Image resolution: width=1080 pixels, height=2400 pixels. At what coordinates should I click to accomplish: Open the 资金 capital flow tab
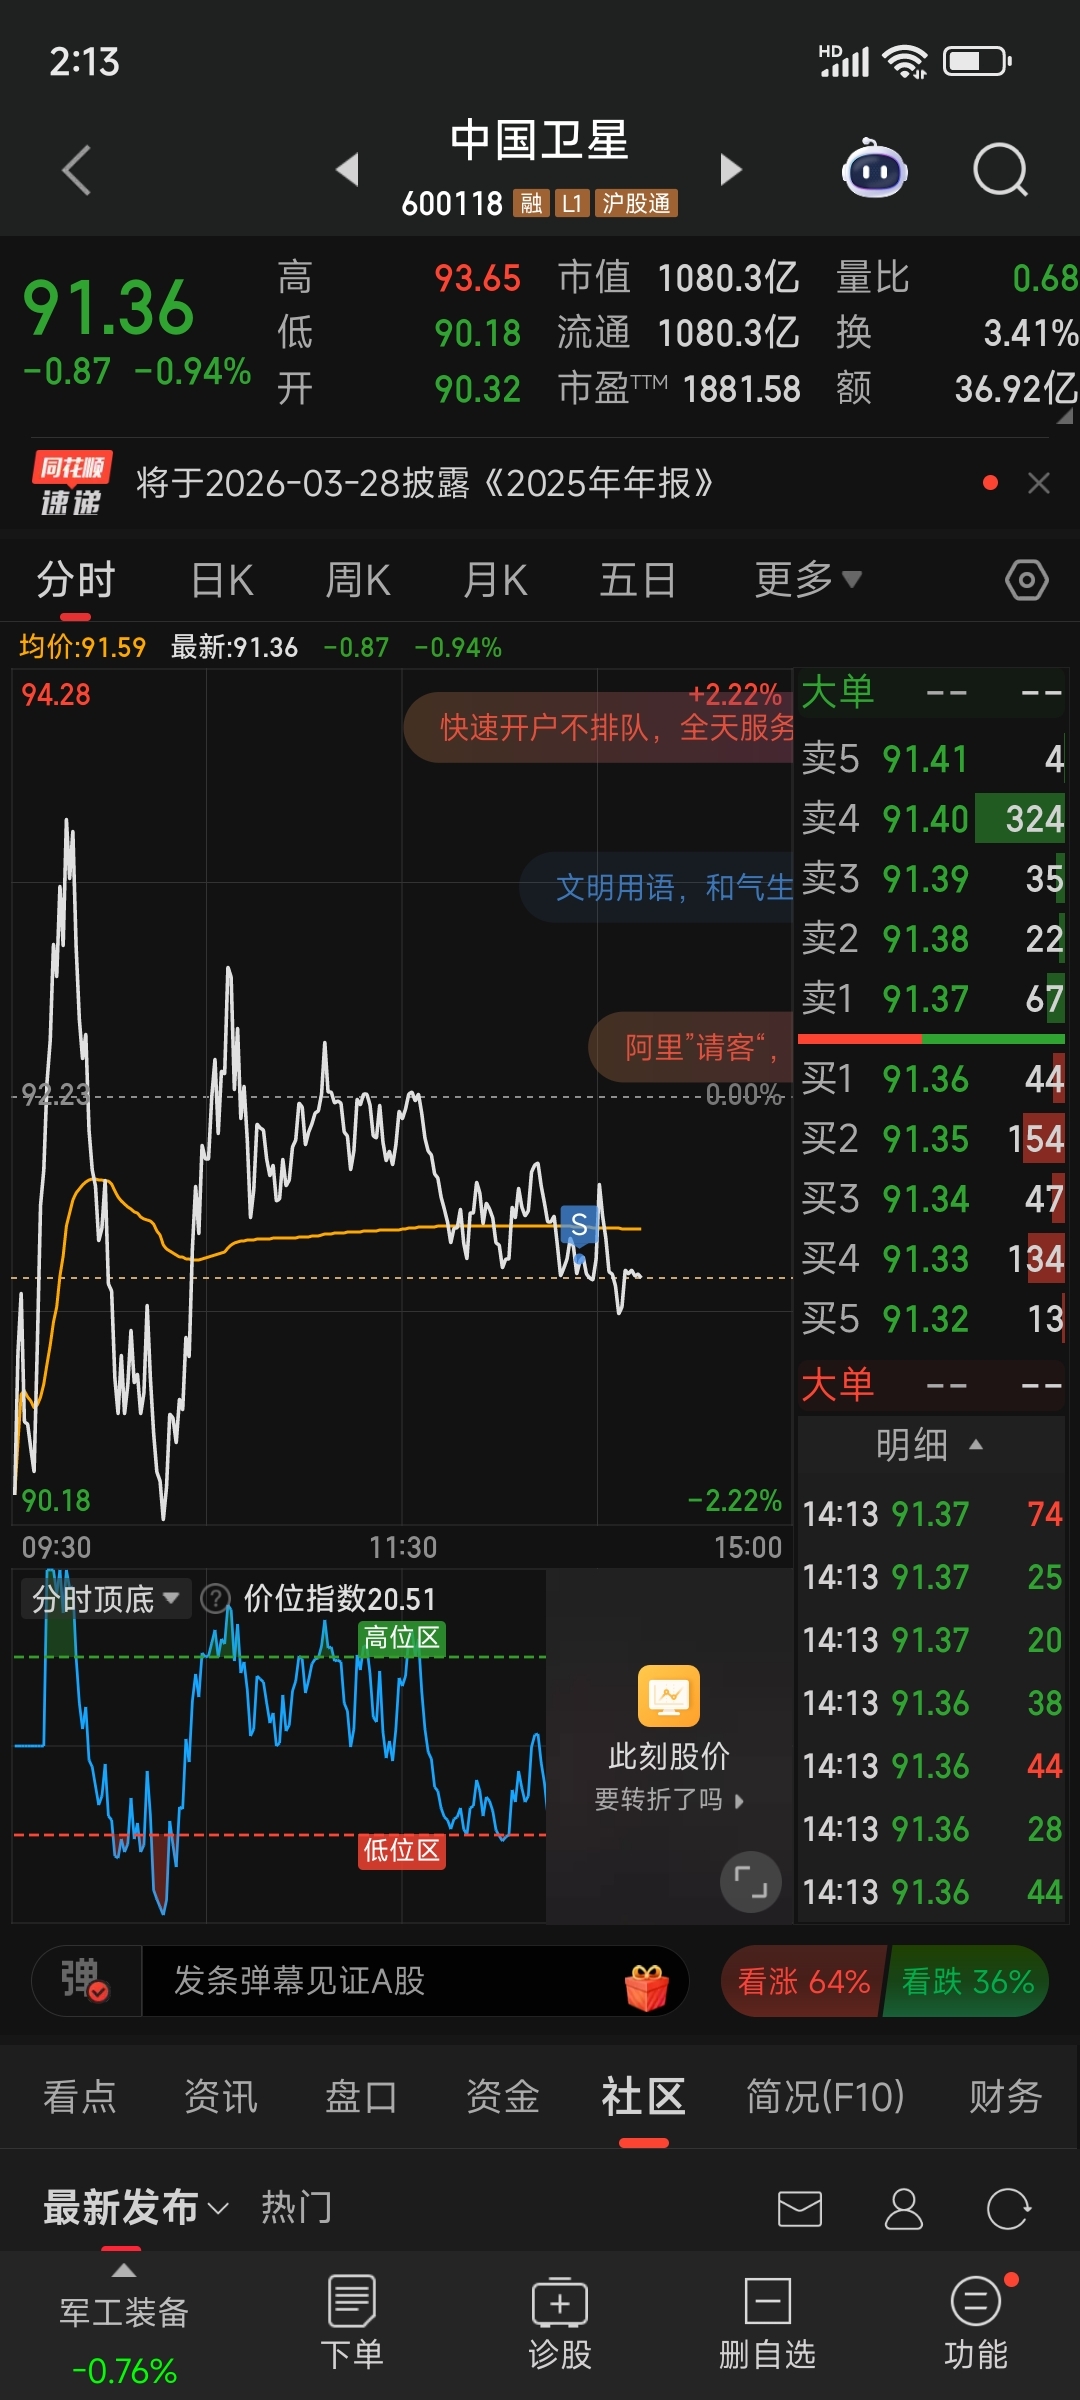[503, 2096]
